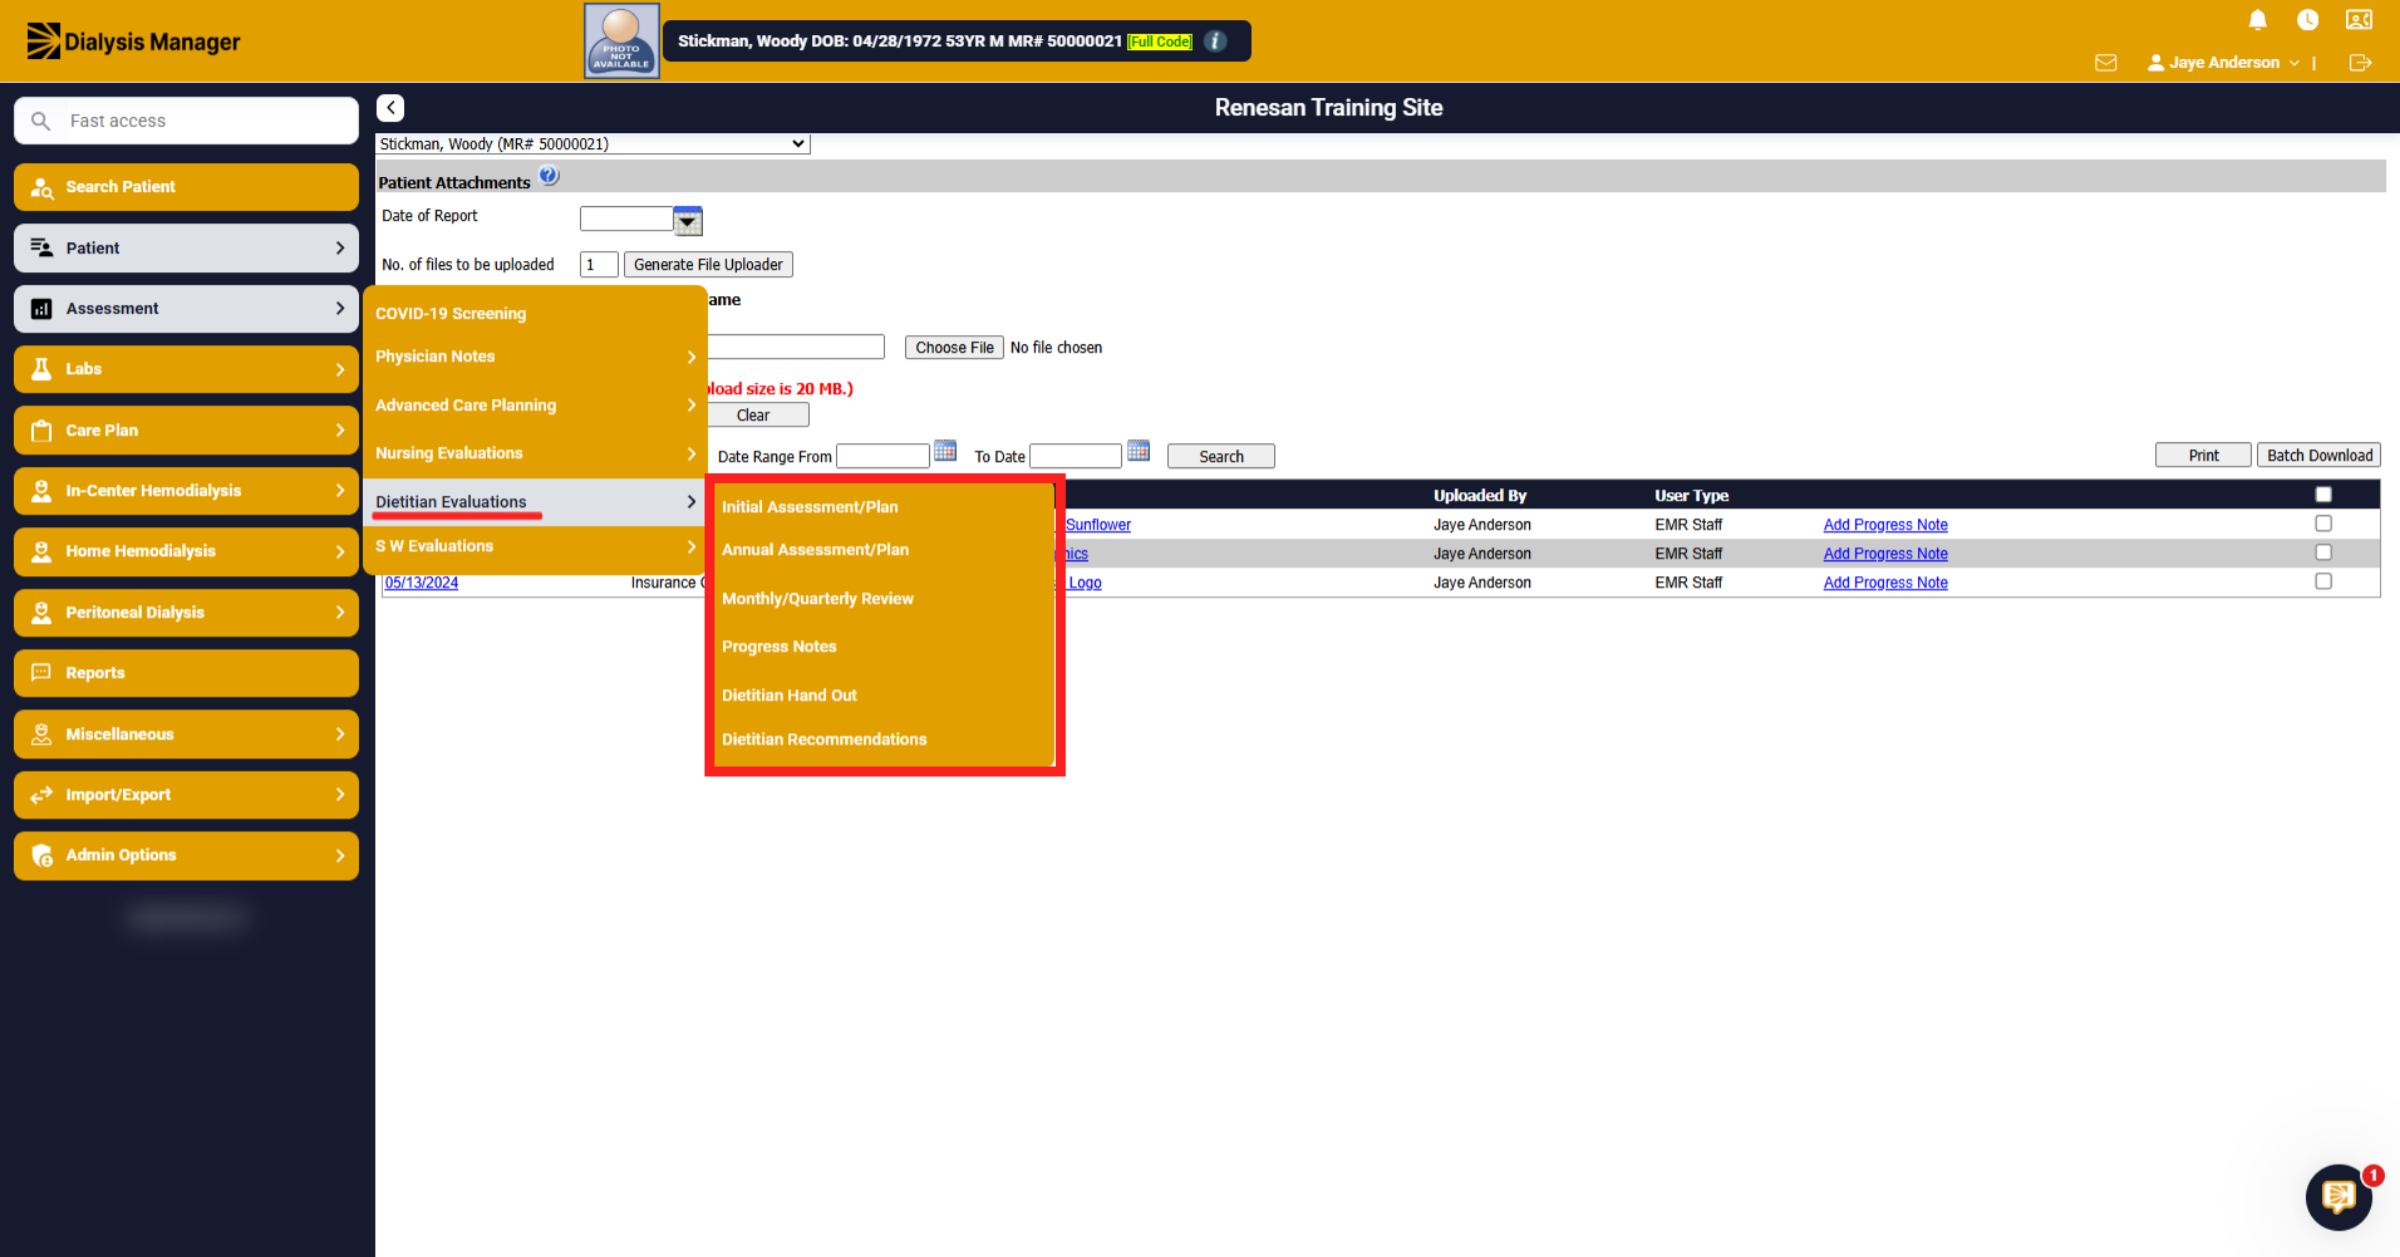Expand In-Center Hemodialysis menu

[186, 491]
